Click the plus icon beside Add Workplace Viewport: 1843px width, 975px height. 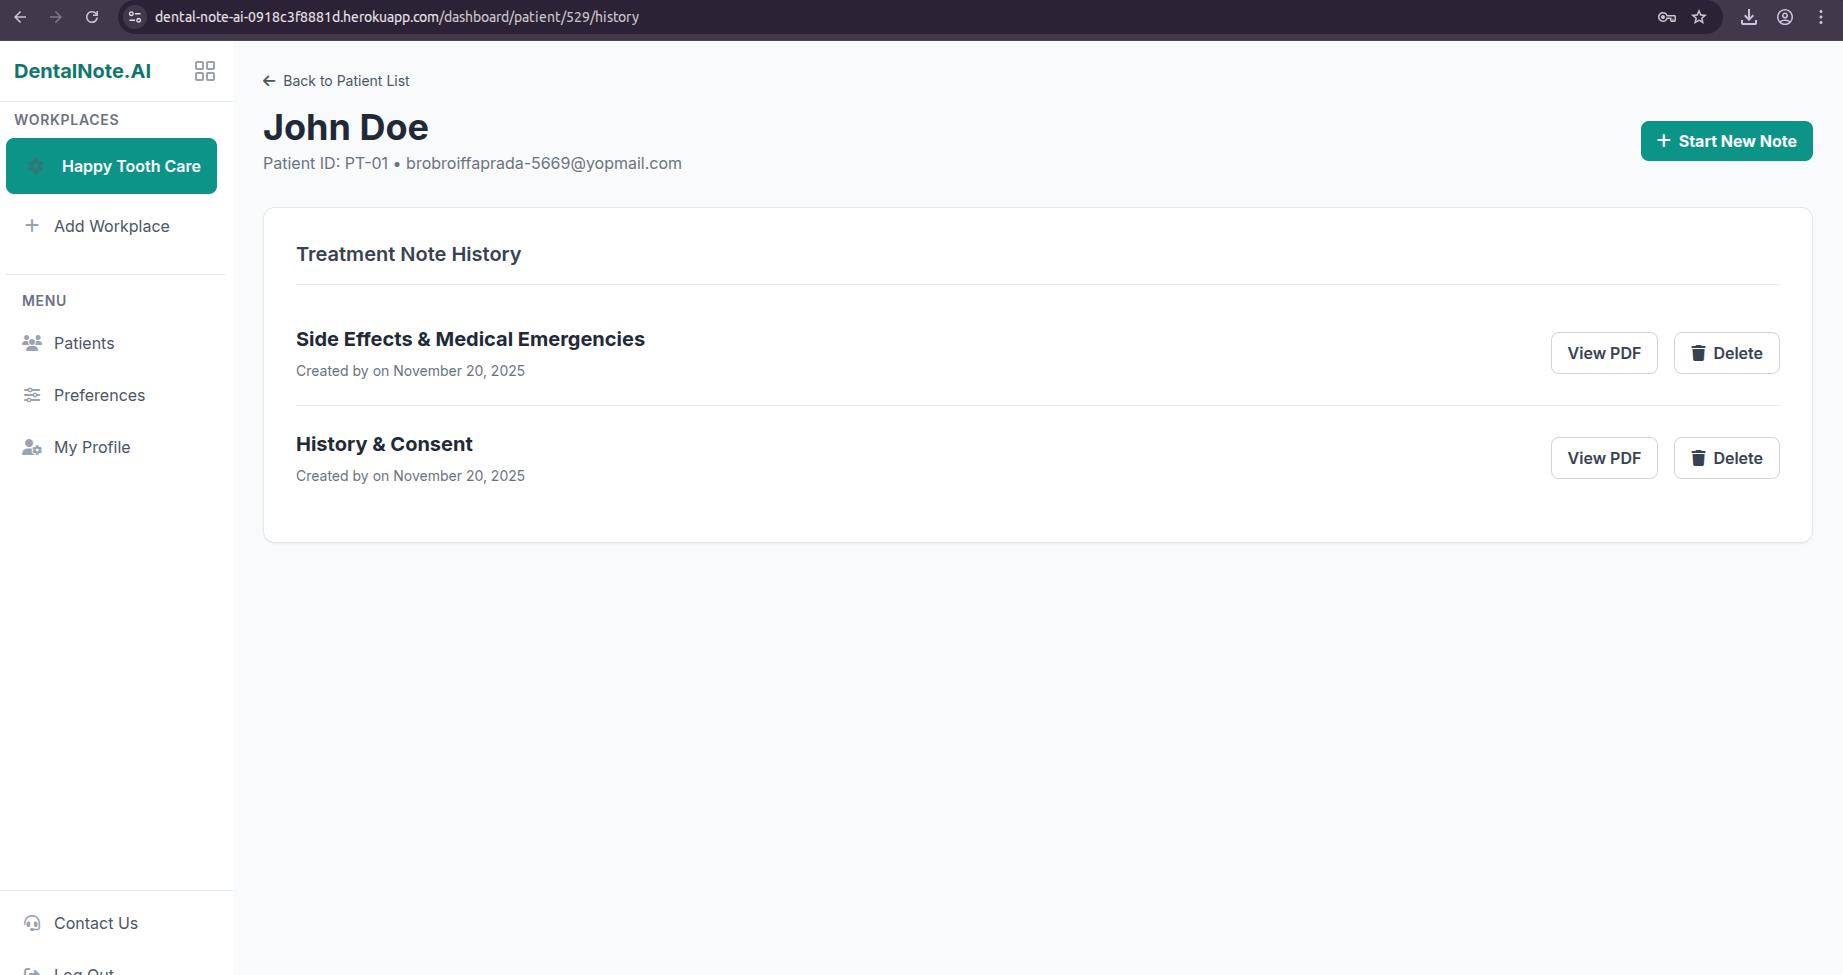pos(32,226)
